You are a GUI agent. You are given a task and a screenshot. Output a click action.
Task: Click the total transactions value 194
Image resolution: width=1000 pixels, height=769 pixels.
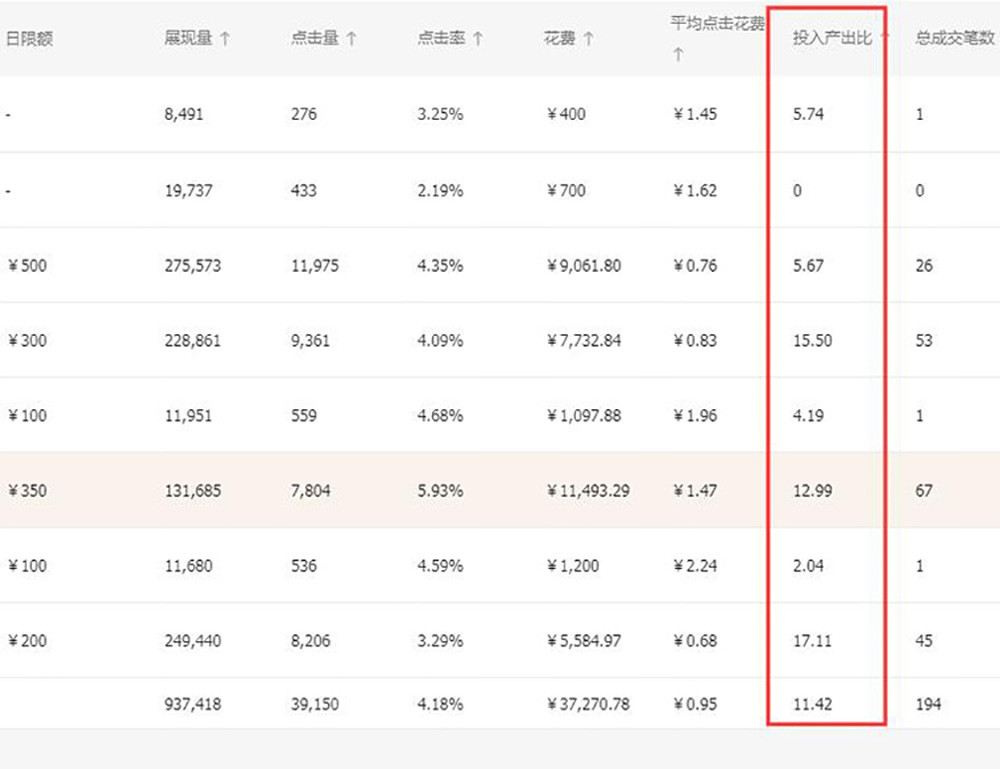pos(928,704)
